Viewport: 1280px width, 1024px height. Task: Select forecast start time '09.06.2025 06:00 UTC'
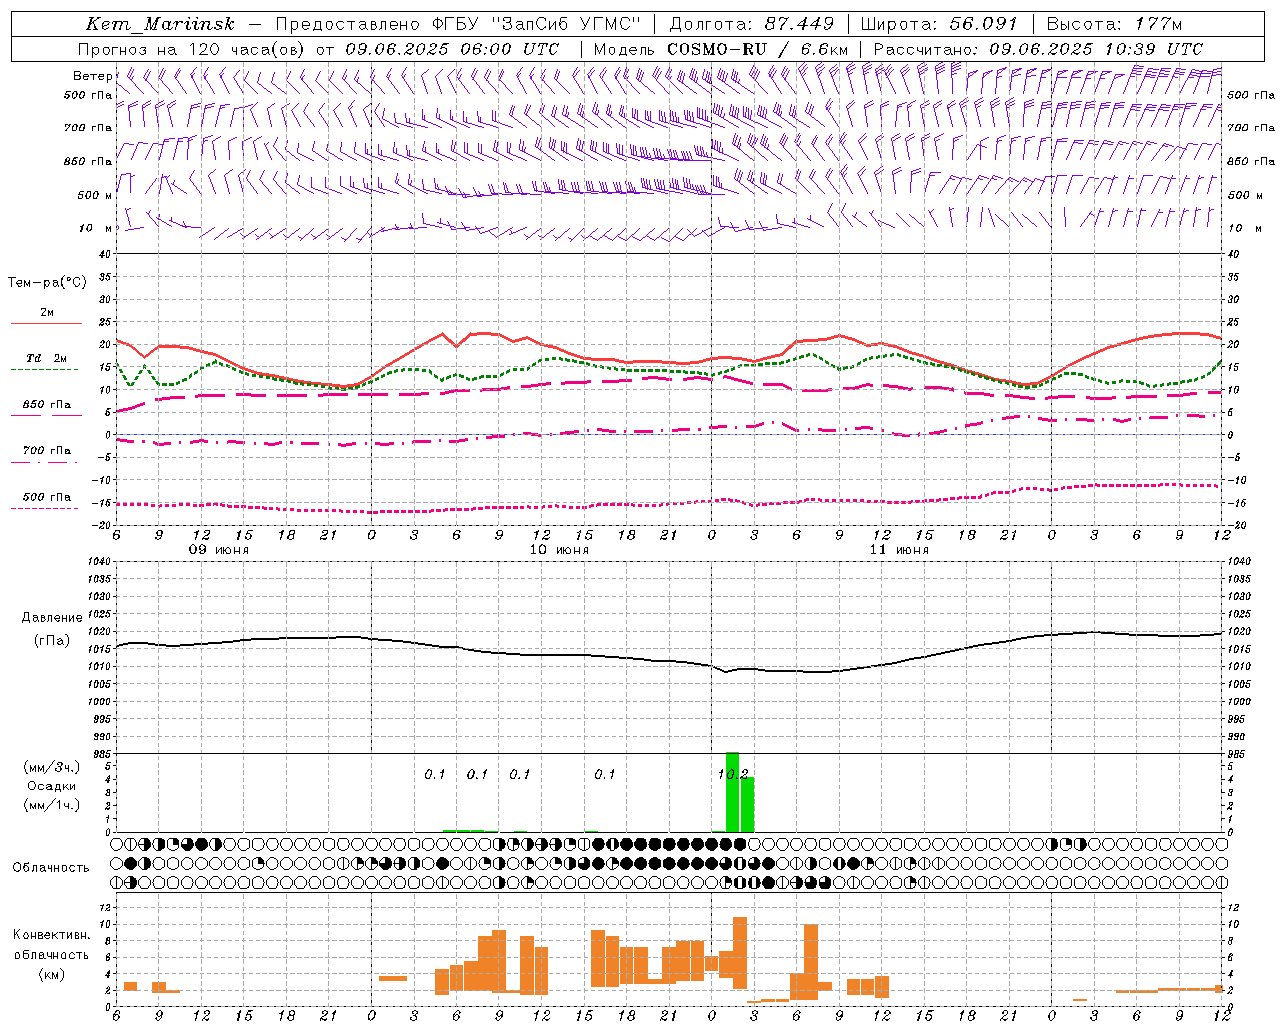click(x=452, y=49)
